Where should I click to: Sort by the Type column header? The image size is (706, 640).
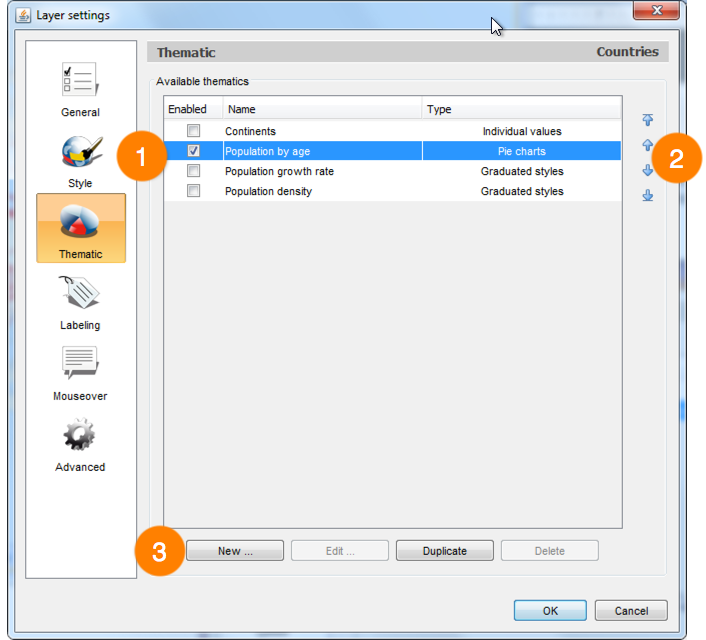[x=521, y=109]
